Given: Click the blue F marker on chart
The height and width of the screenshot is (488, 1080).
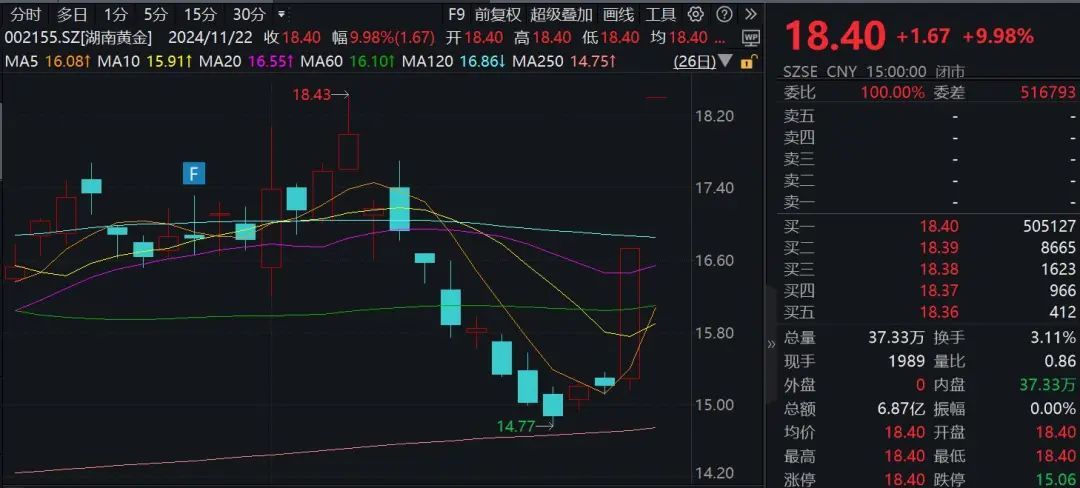Looking at the screenshot, I should tap(193, 173).
